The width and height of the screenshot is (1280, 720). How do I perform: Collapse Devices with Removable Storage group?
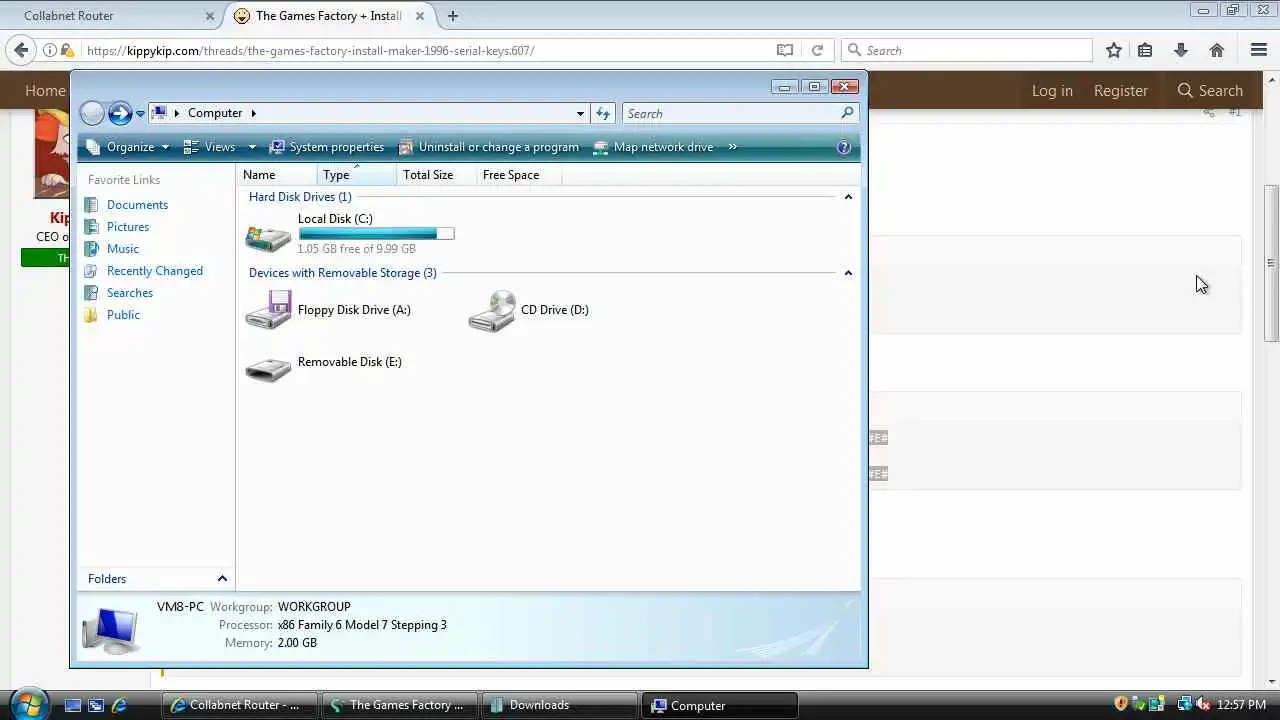[x=848, y=273]
